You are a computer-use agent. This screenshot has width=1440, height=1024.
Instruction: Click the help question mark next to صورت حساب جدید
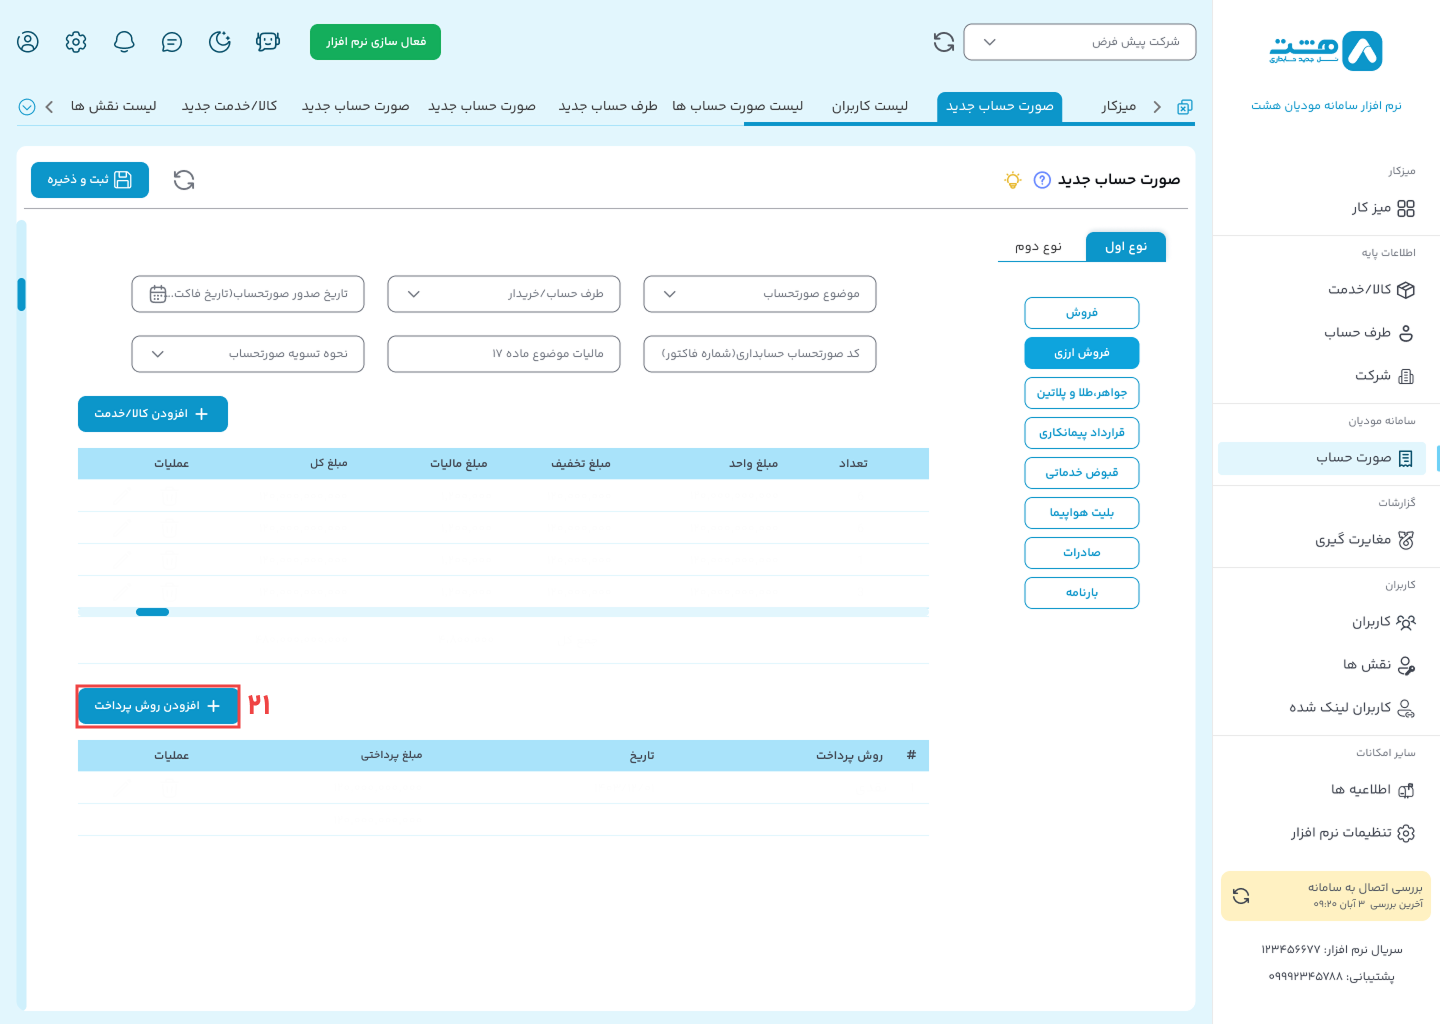point(1042,180)
